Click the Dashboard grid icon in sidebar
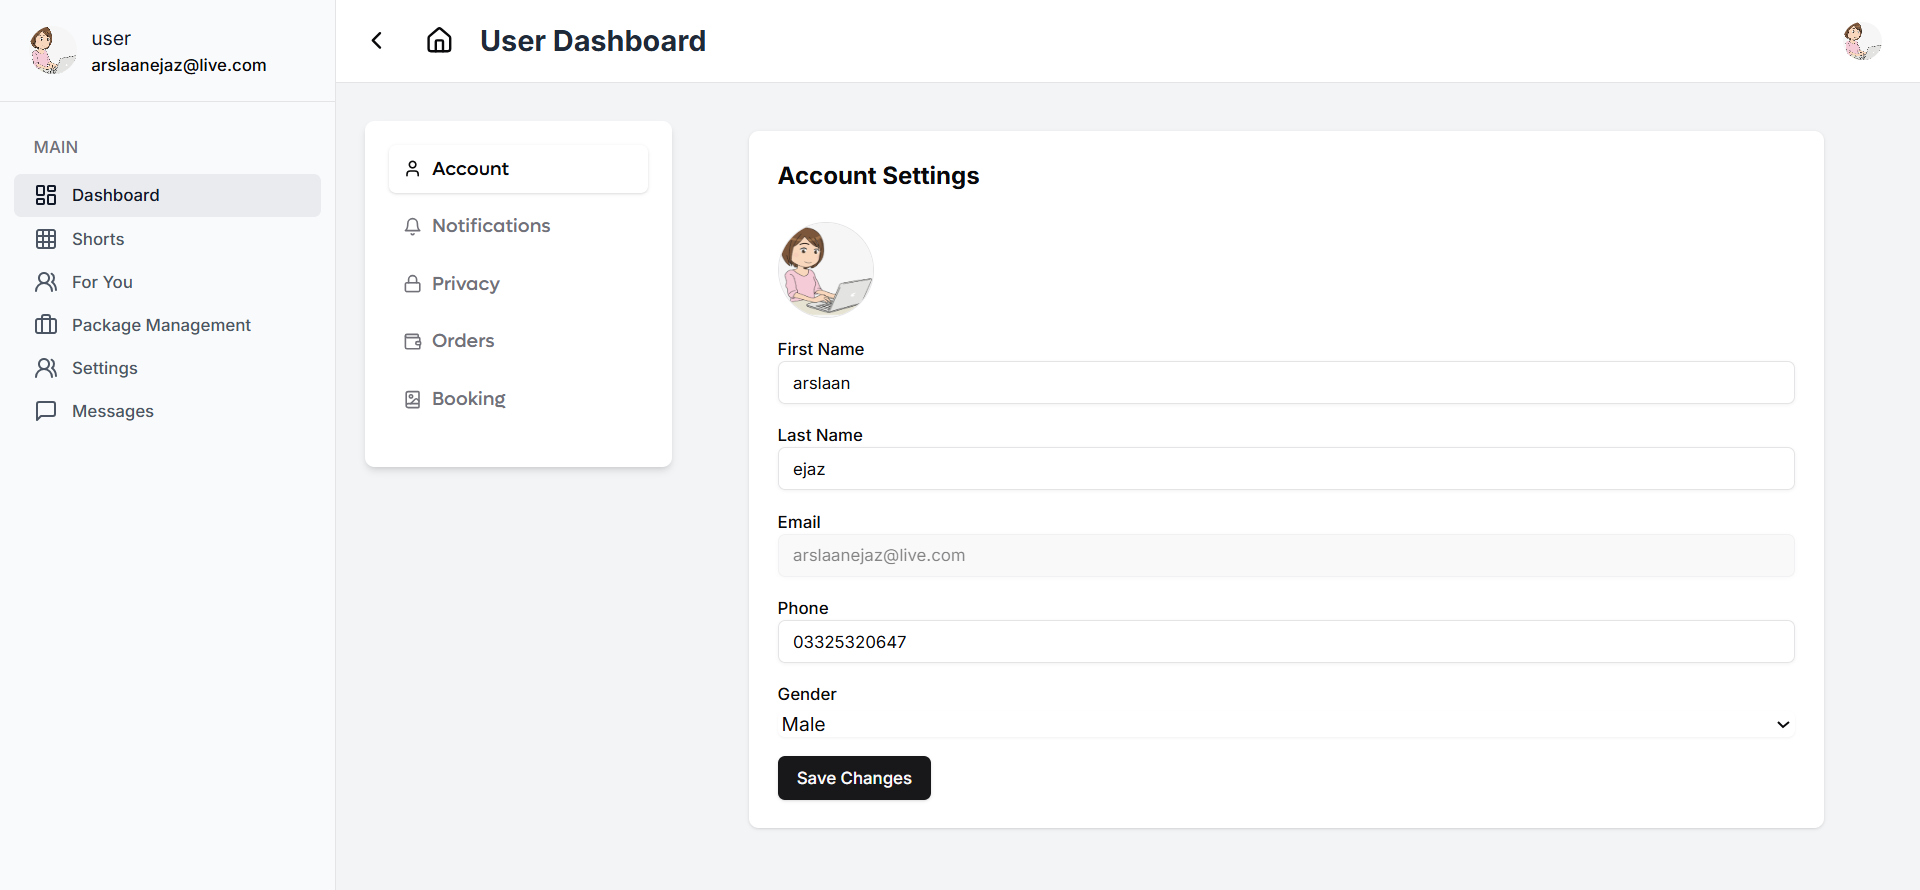The image size is (1920, 890). (x=46, y=195)
